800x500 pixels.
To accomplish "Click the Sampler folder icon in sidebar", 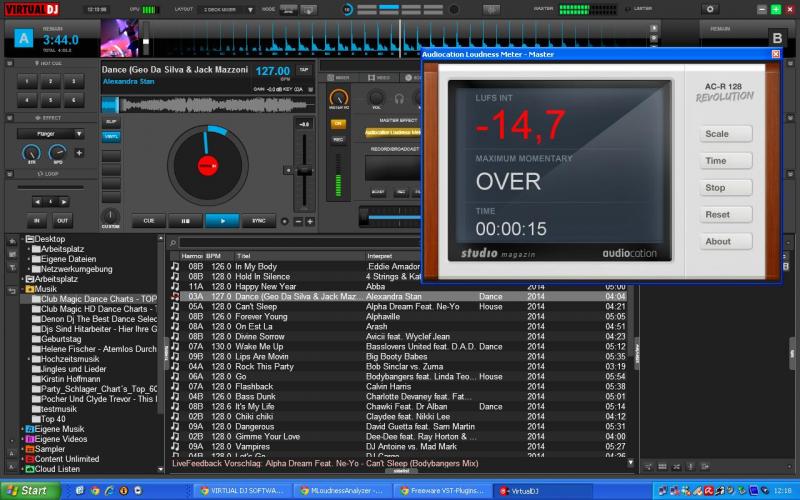I will [x=27, y=449].
